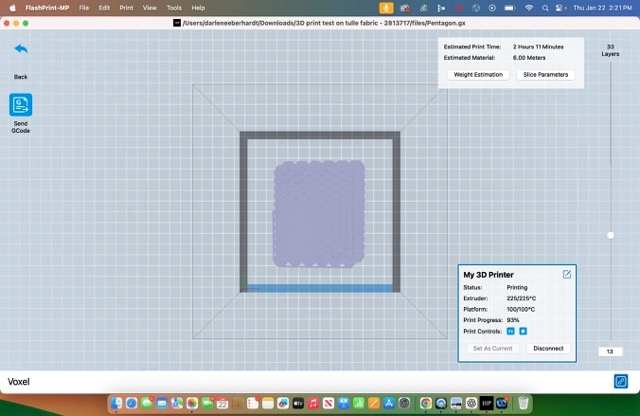The image size is (640, 416).
Task: Edit My 3D Printer details icon
Action: pos(567,274)
